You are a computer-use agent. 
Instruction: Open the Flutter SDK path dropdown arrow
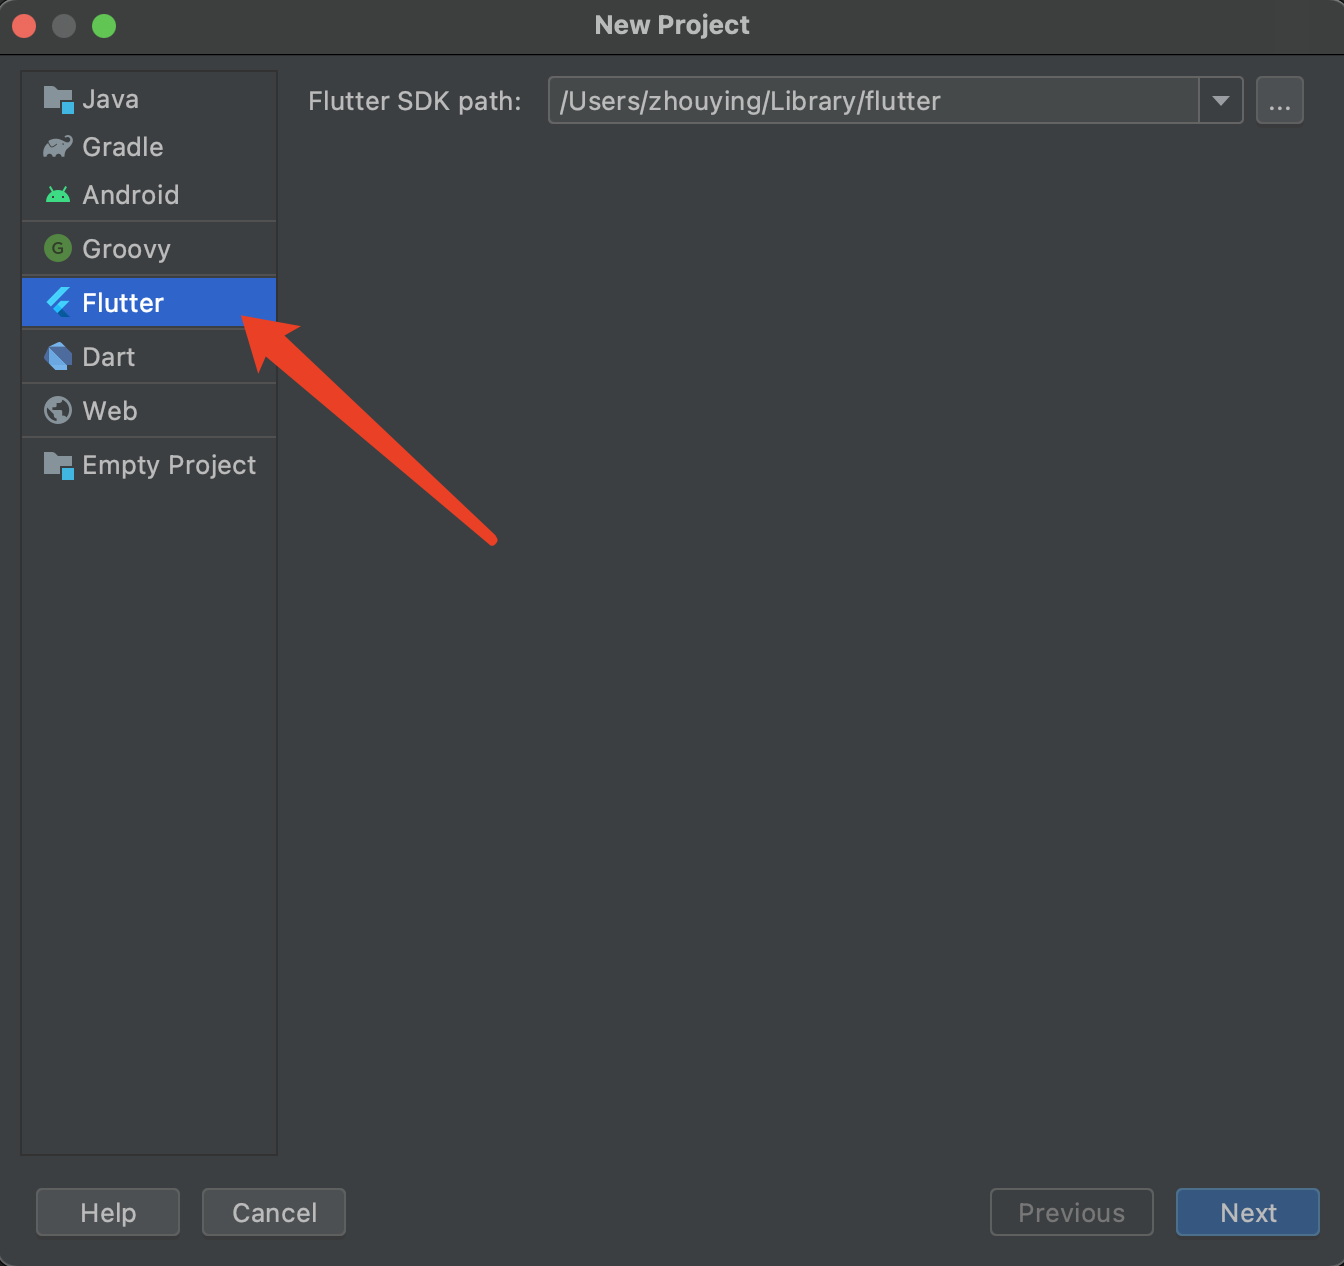(x=1220, y=100)
